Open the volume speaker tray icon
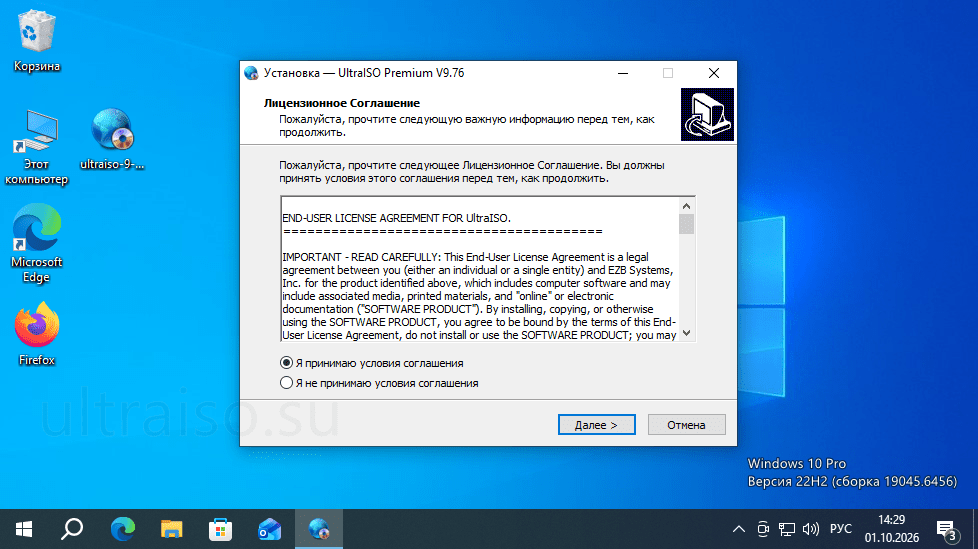 click(810, 529)
